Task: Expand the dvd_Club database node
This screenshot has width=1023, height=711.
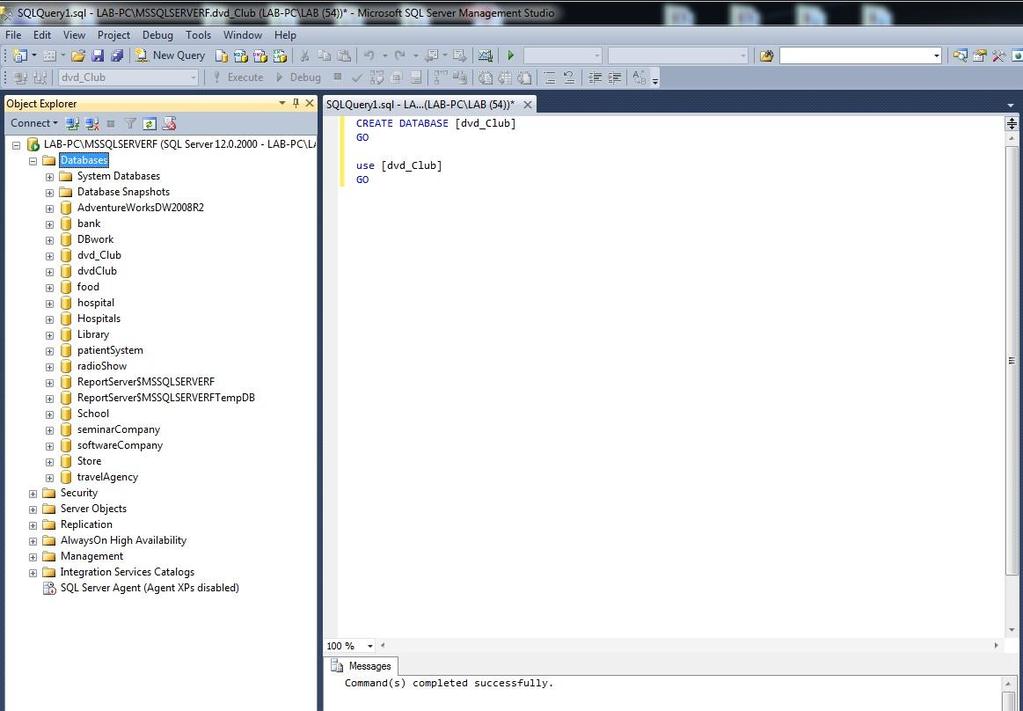Action: [x=50, y=256]
